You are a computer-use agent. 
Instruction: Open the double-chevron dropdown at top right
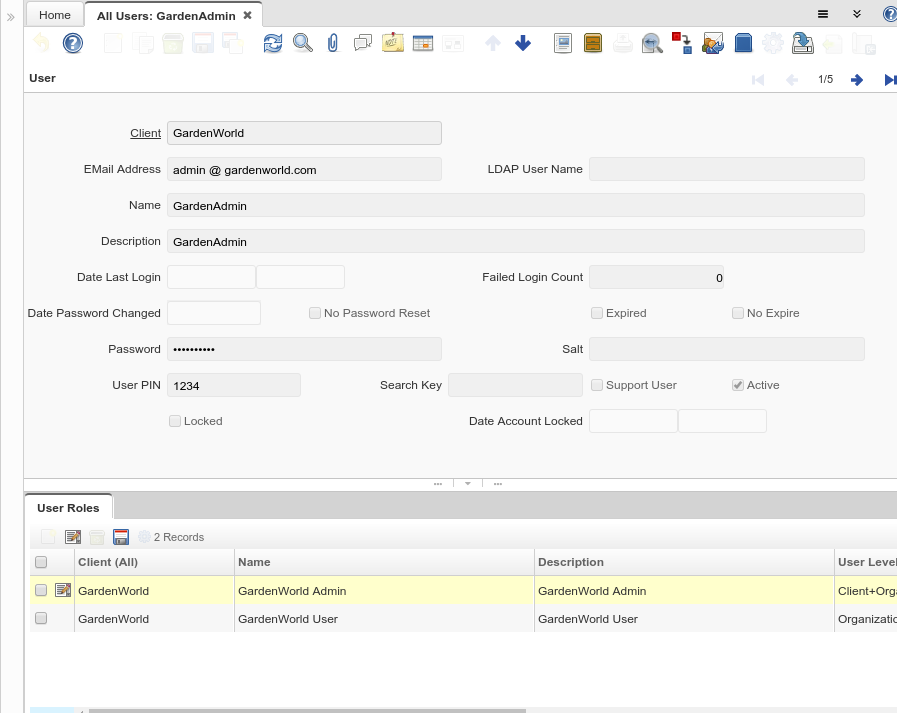(x=857, y=14)
